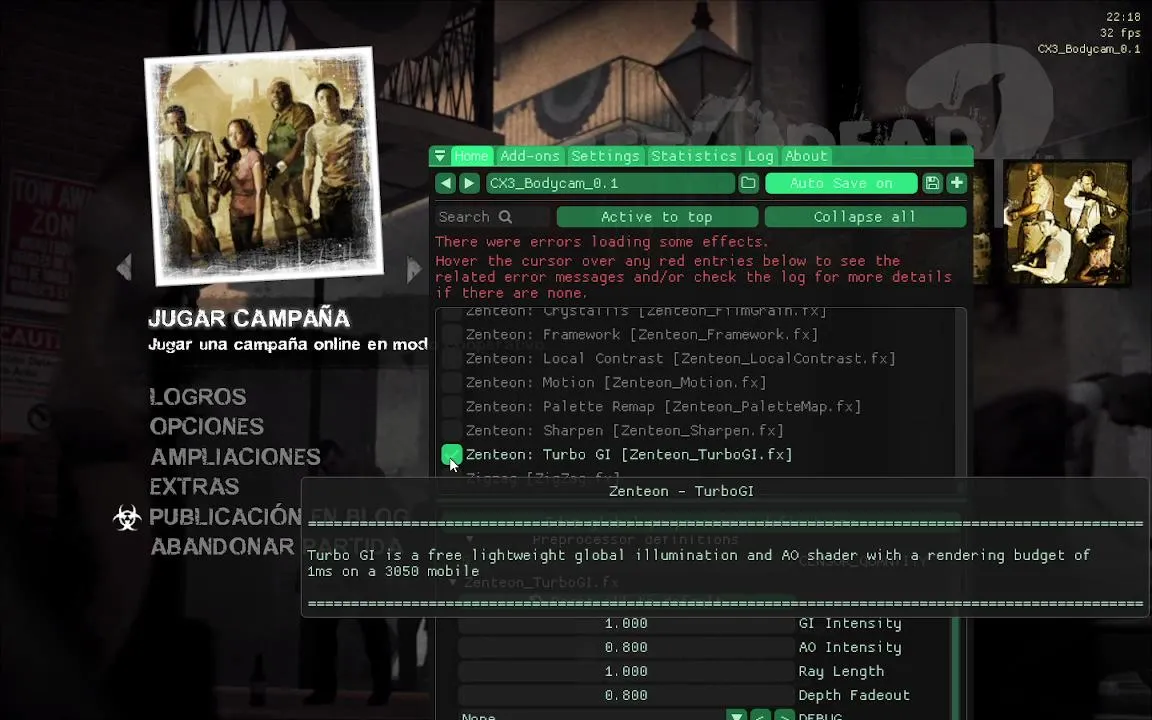The height and width of the screenshot is (720, 1152).
Task: Click the right carousel arrow beside survivor photo
Action: click(414, 270)
